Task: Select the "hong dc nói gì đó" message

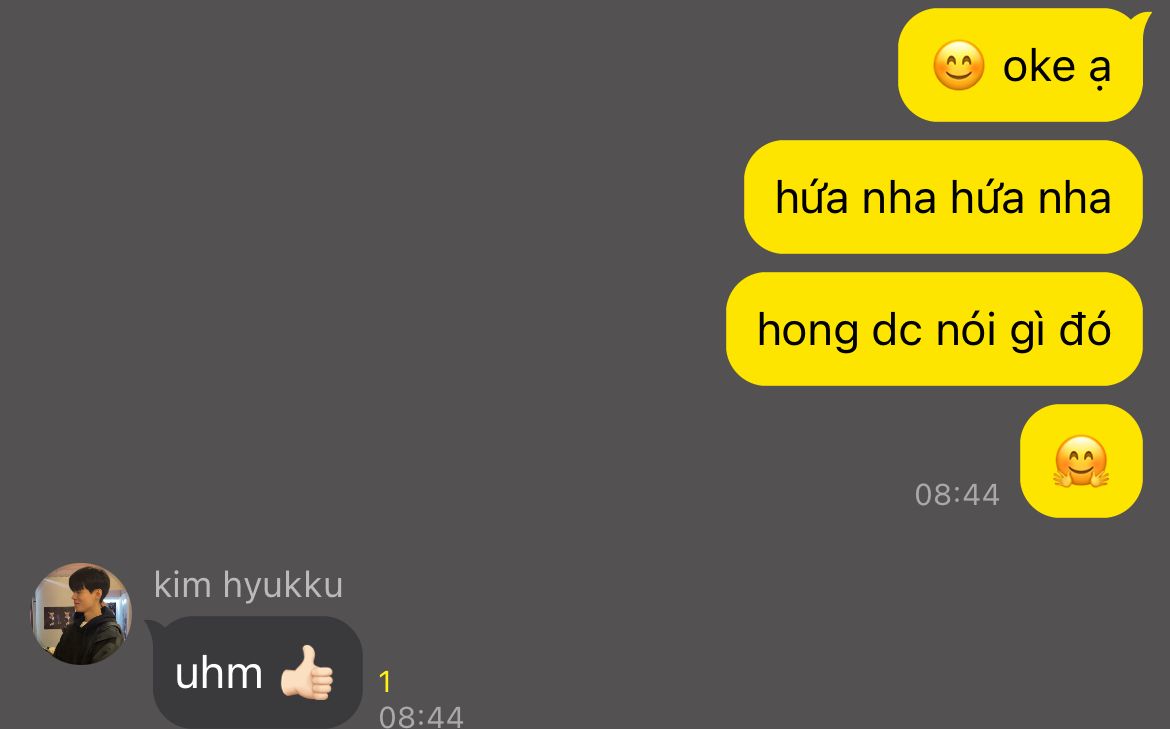Action: (x=934, y=329)
